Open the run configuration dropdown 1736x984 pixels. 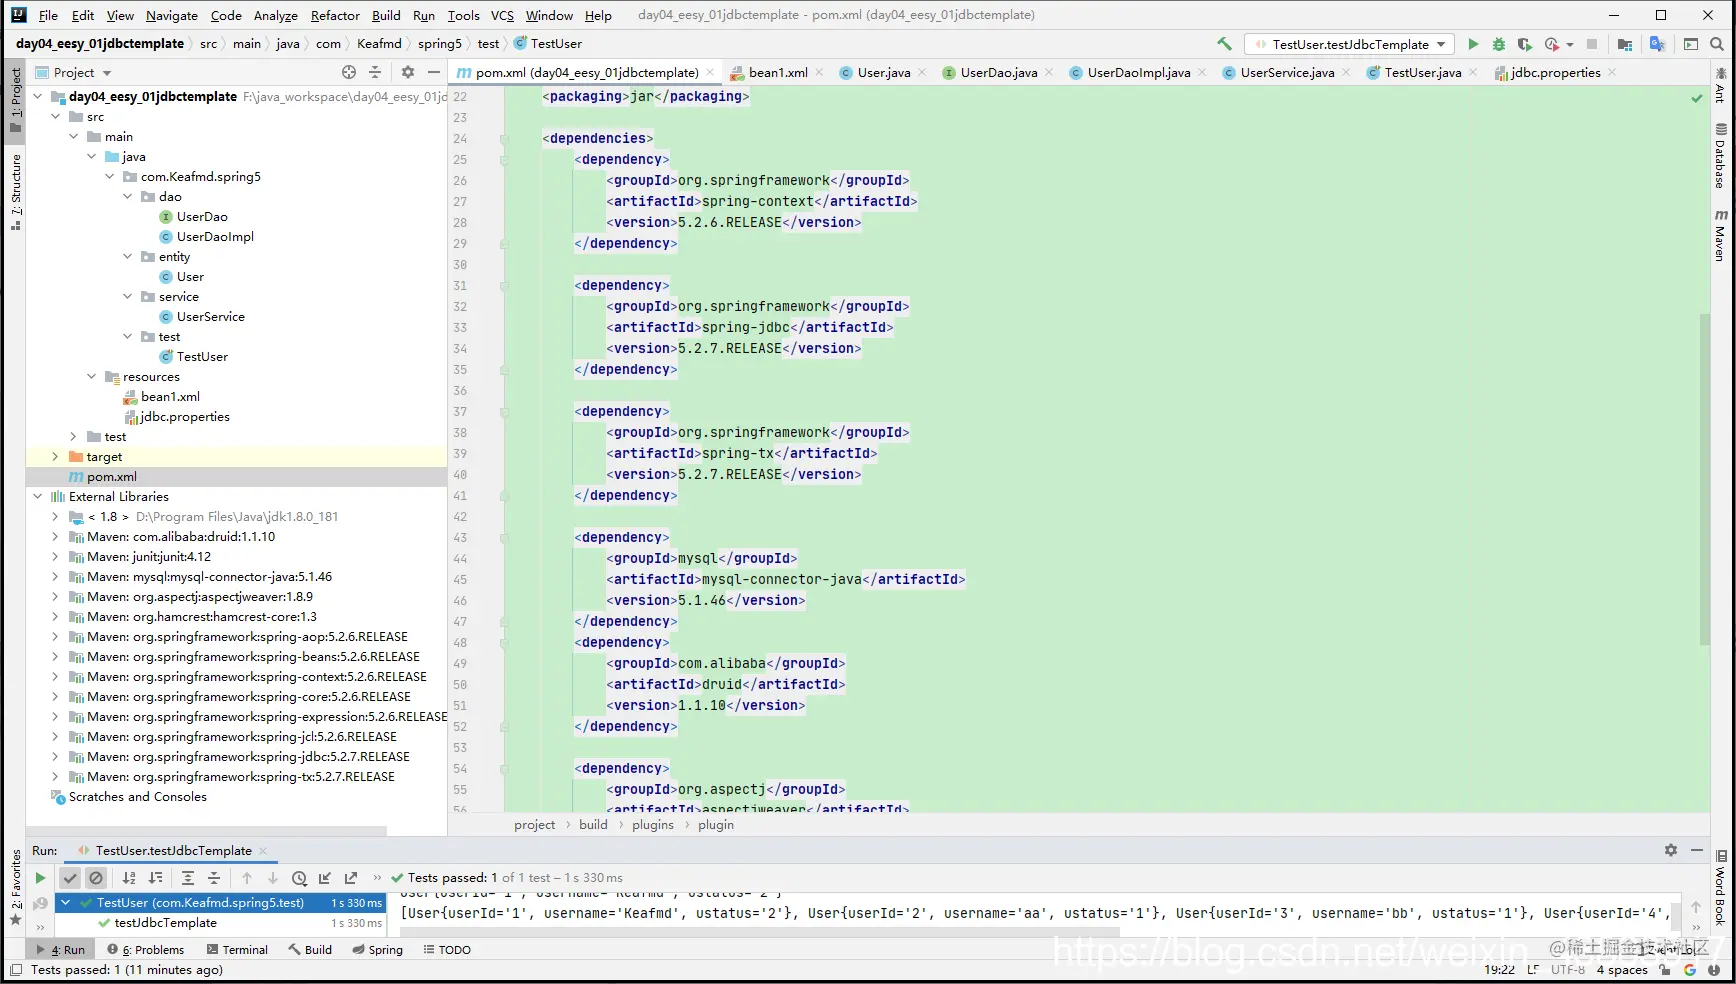(x=1349, y=44)
